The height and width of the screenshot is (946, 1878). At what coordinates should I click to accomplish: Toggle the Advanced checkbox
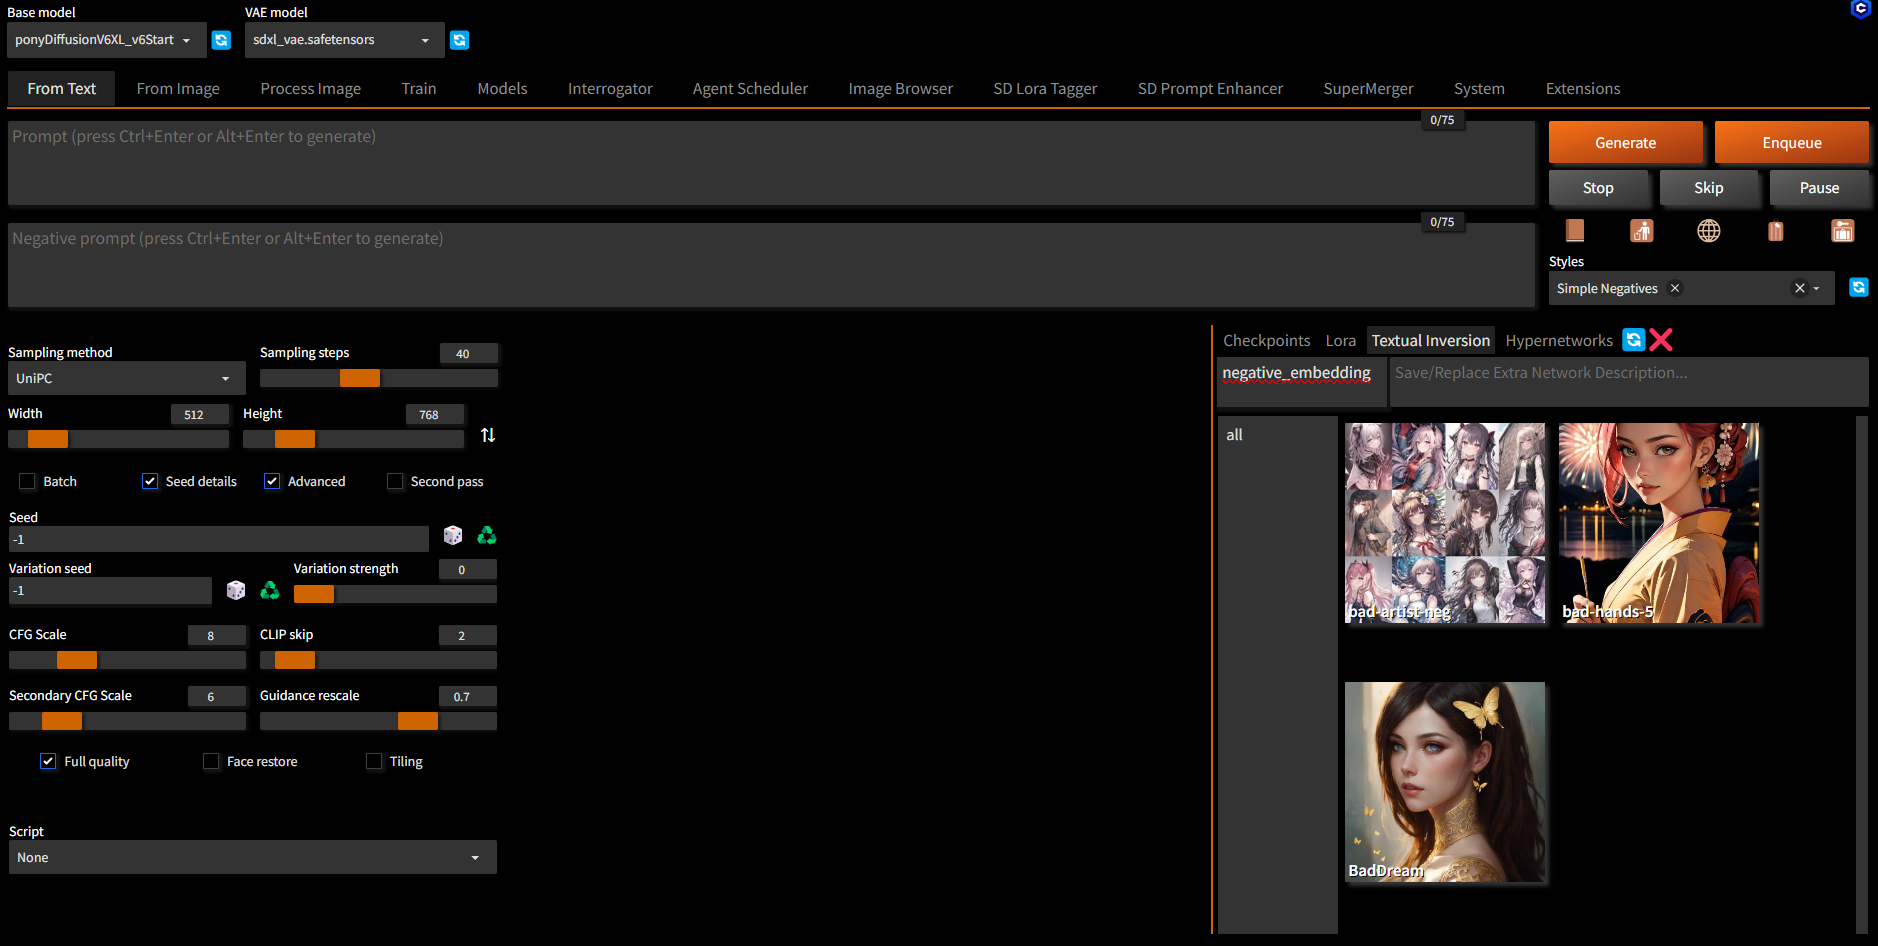(x=272, y=481)
